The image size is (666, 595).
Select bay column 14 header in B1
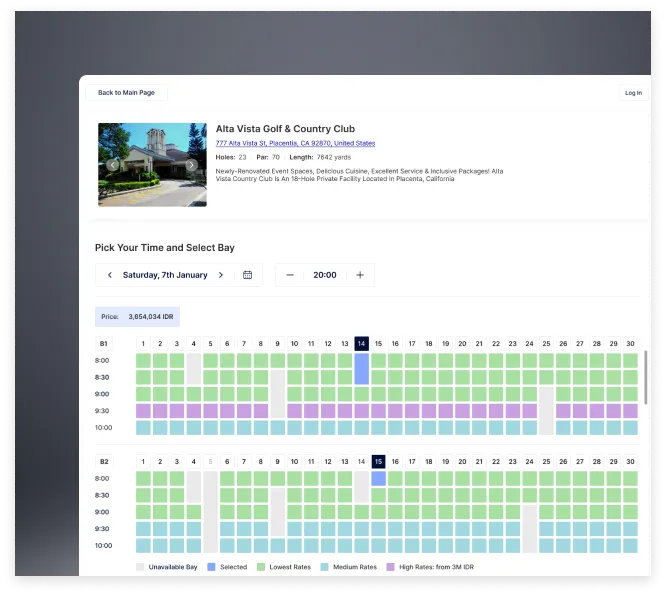coord(361,344)
